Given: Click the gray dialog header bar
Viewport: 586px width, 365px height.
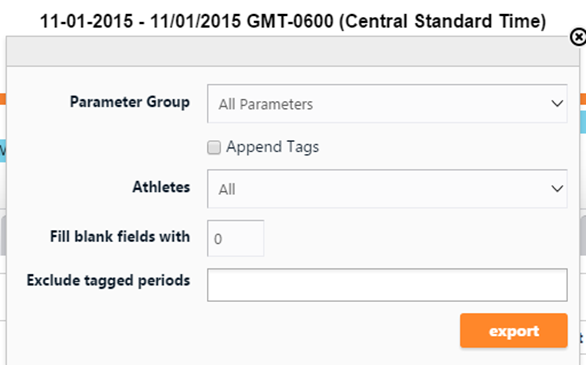Looking at the screenshot, I should coord(293,52).
